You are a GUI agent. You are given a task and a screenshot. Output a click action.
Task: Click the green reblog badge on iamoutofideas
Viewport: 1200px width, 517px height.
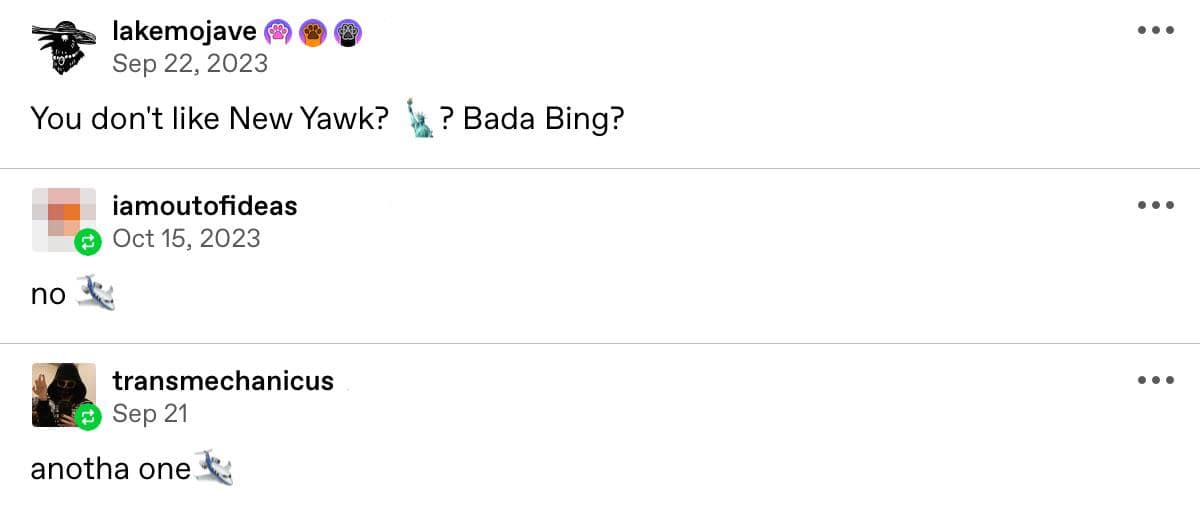(88, 241)
